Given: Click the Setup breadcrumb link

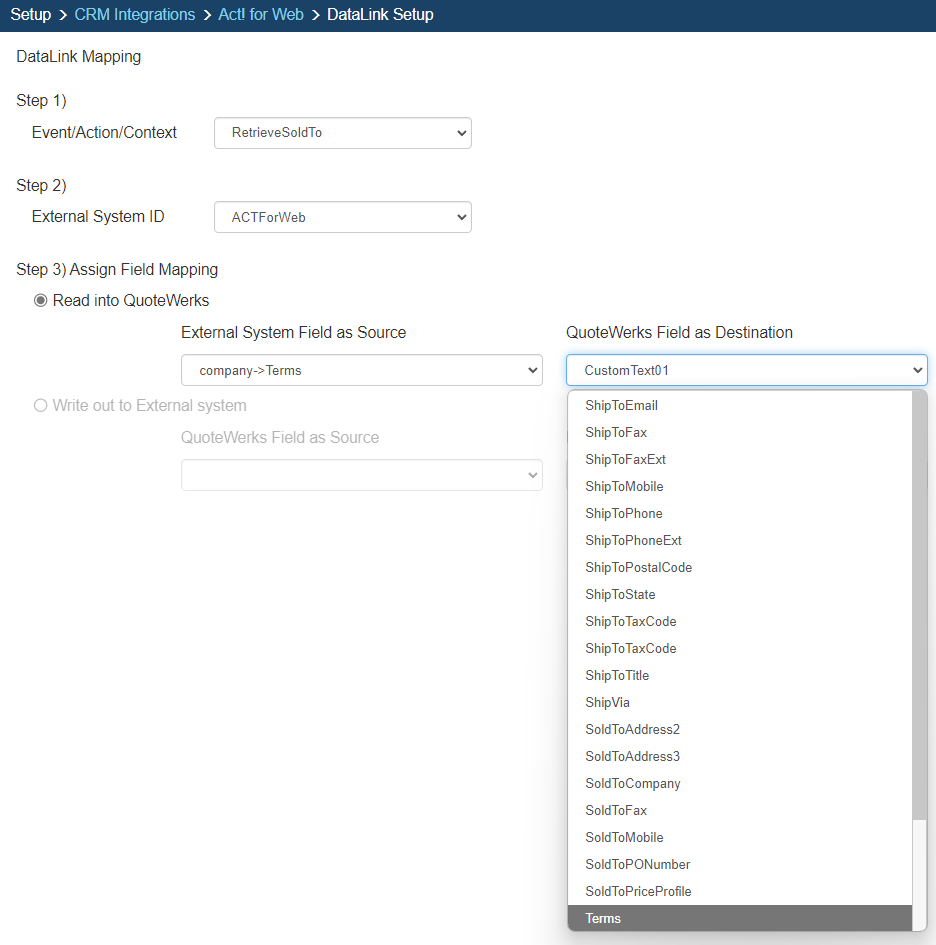Looking at the screenshot, I should [x=30, y=15].
